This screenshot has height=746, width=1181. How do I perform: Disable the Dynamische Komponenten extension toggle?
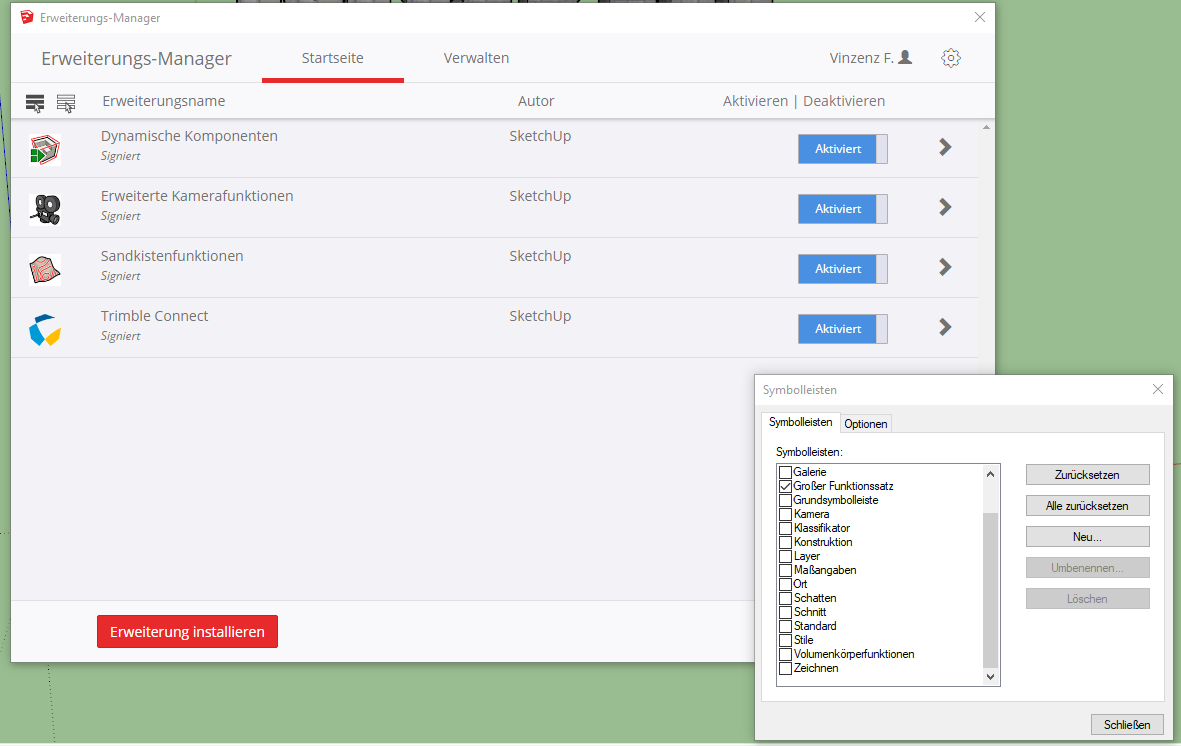pos(842,149)
